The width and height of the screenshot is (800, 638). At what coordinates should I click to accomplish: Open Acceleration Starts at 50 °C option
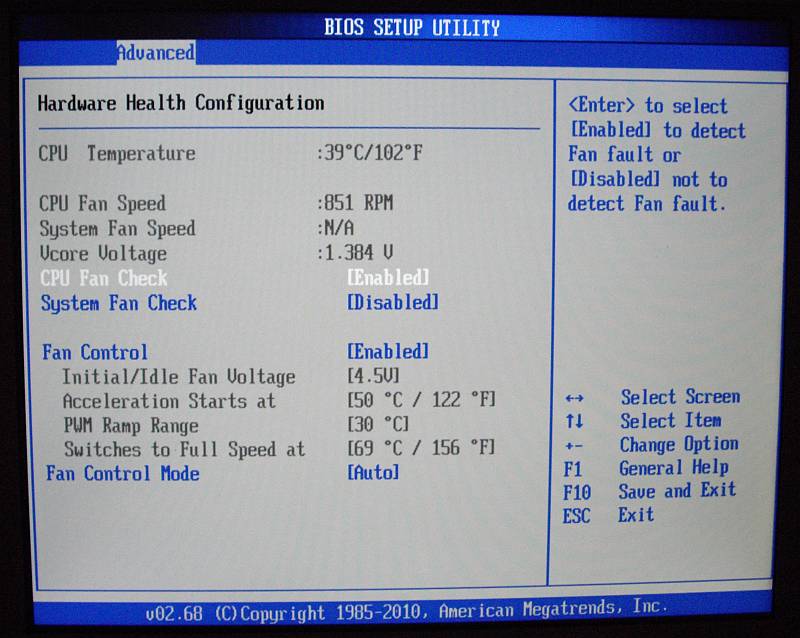pyautogui.click(x=421, y=400)
